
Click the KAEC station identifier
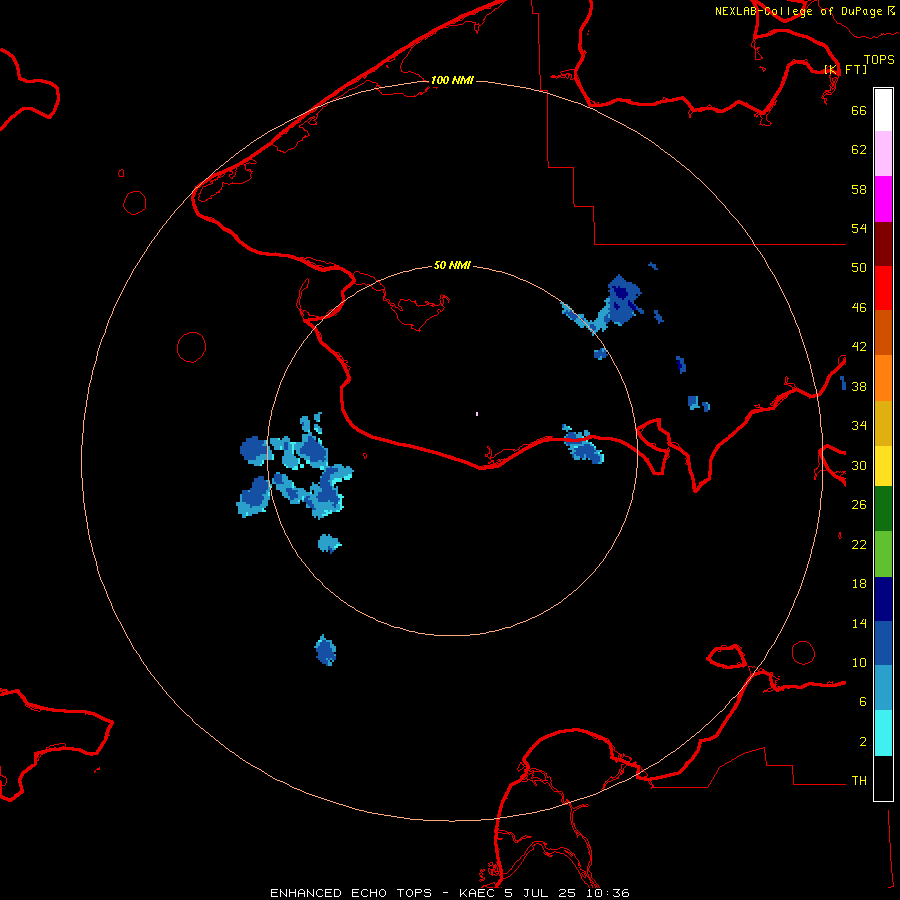(x=479, y=893)
